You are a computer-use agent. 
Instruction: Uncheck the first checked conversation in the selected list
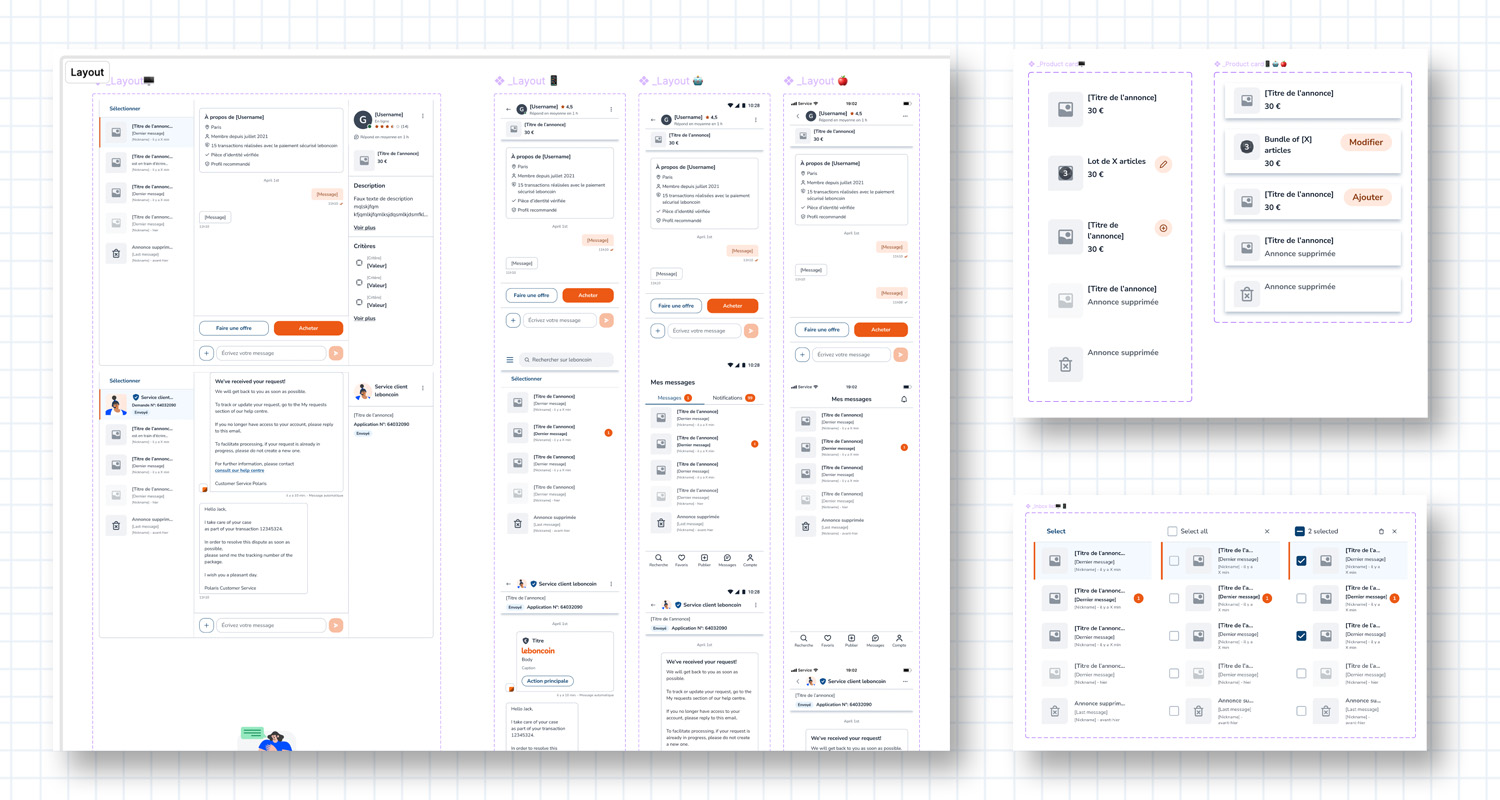[x=1301, y=561]
